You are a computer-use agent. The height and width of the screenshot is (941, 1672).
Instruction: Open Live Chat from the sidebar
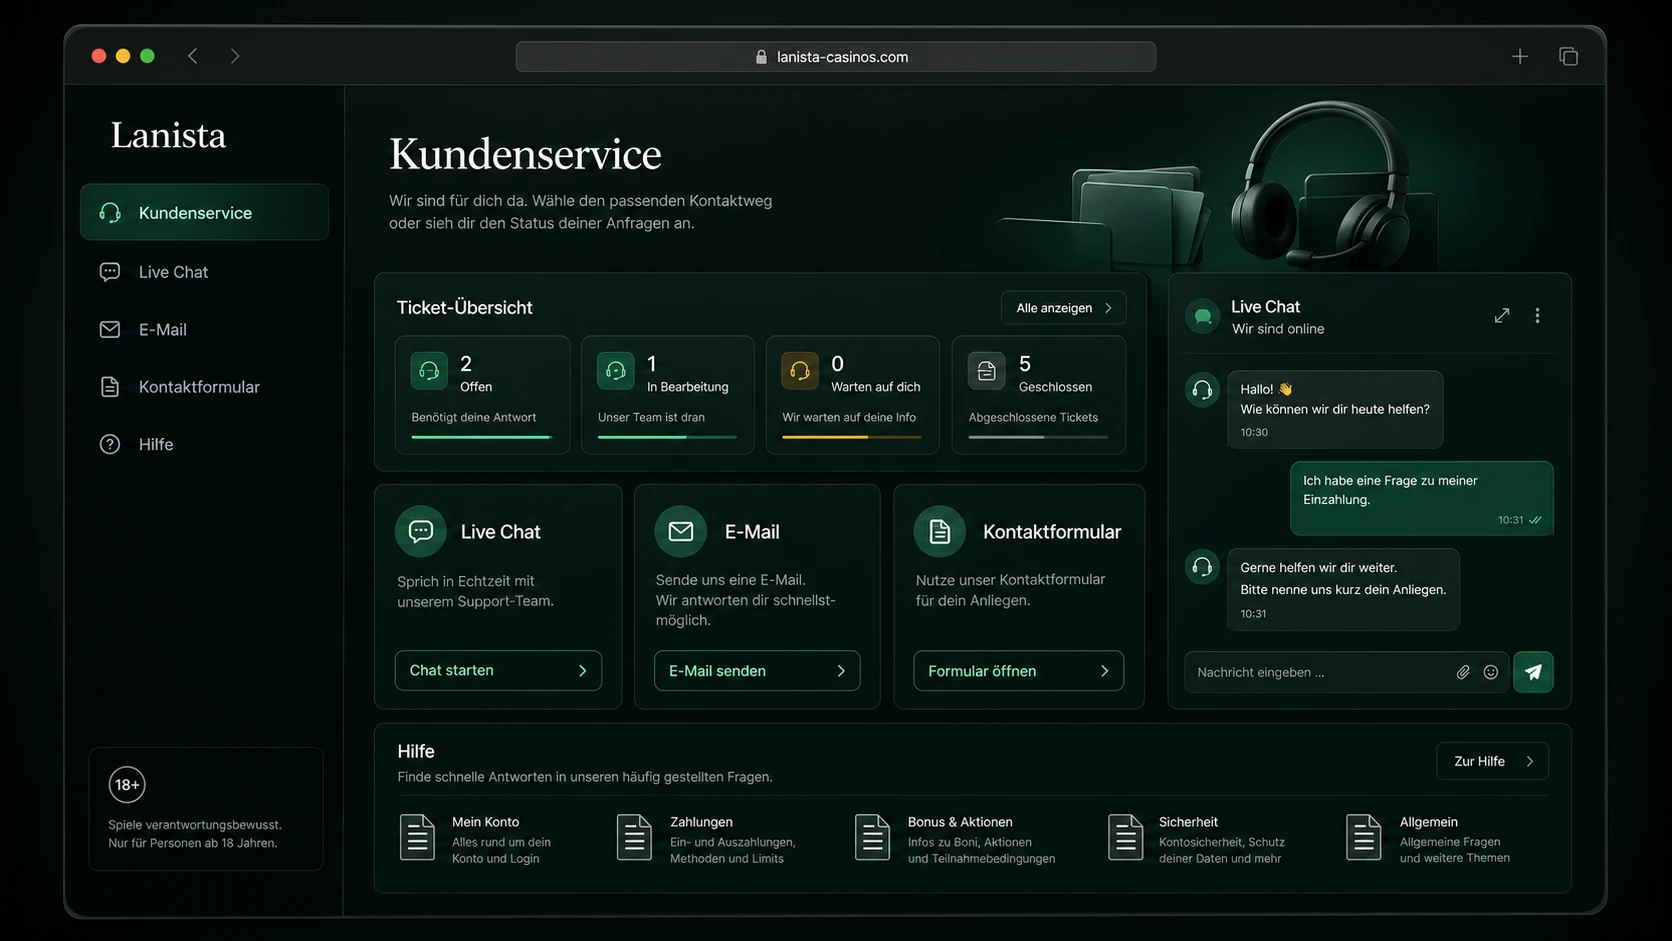(204, 272)
